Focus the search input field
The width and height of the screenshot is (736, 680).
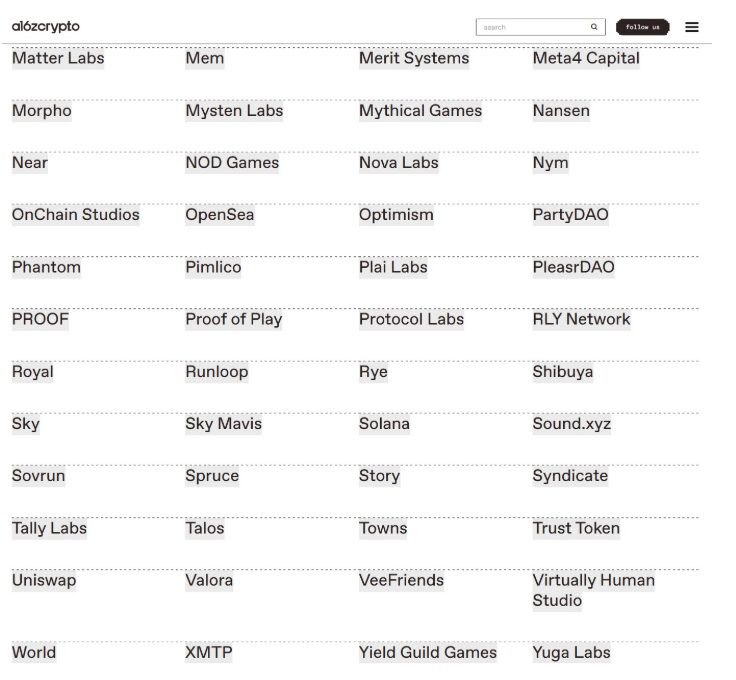coord(532,27)
